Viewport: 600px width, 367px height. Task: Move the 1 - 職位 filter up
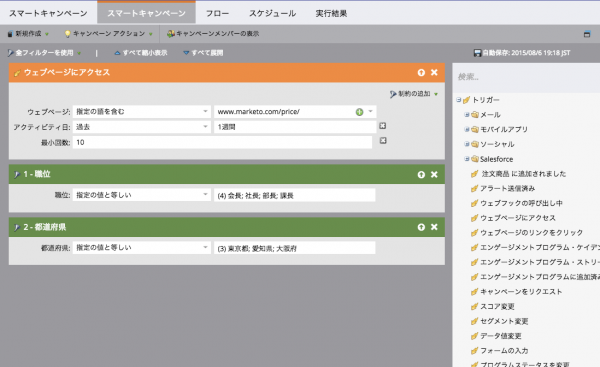[421, 175]
